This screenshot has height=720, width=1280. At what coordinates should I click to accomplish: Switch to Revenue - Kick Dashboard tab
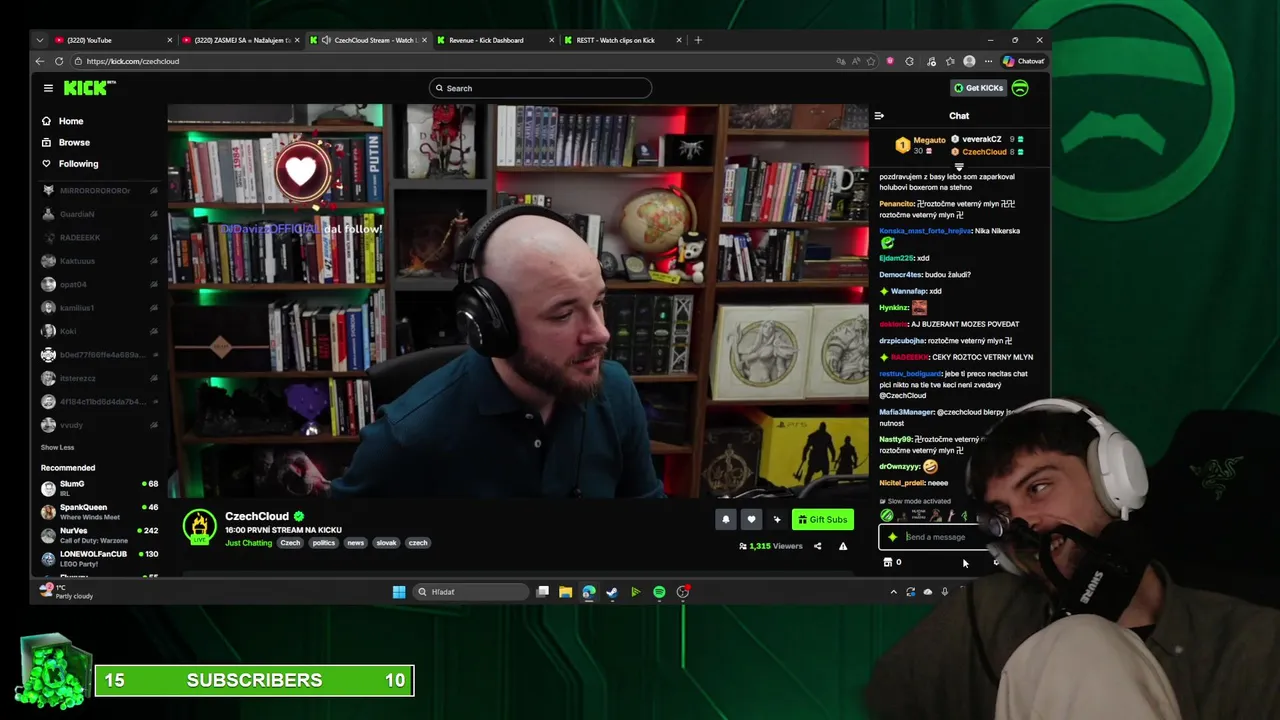(495, 40)
